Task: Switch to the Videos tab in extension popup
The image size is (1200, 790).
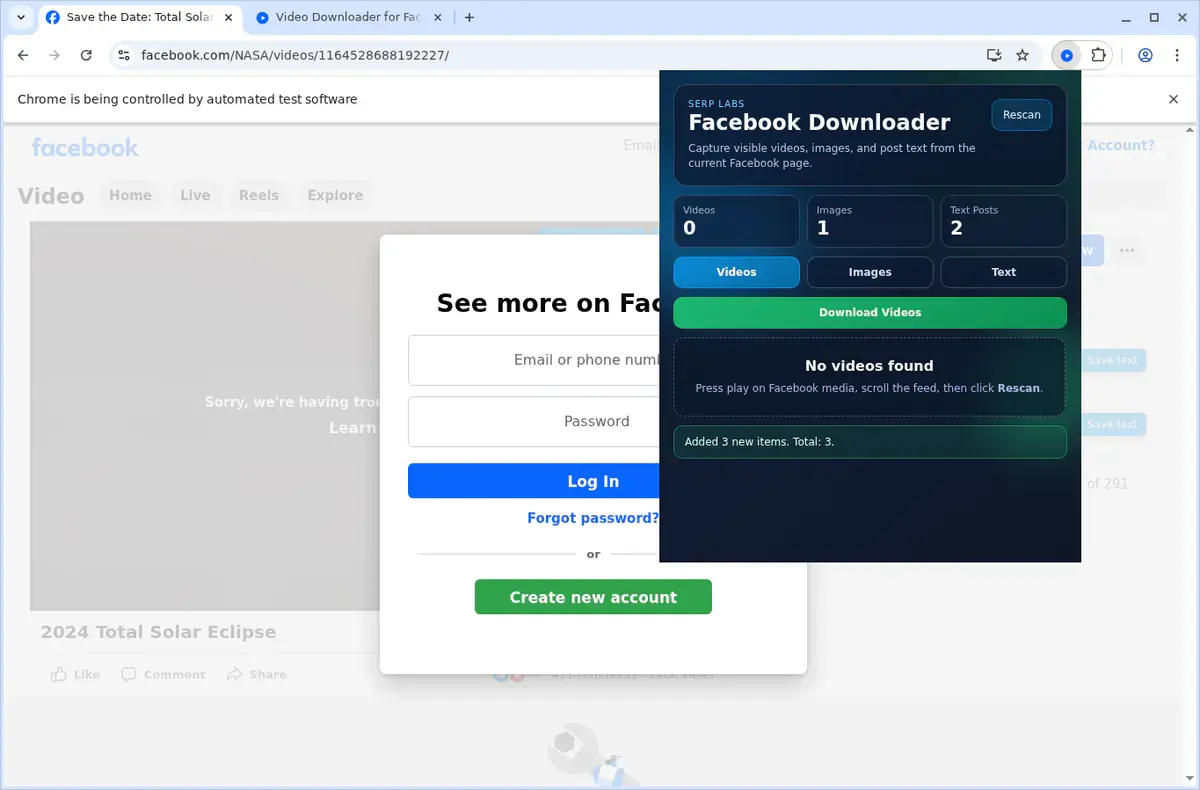Action: pyautogui.click(x=736, y=272)
